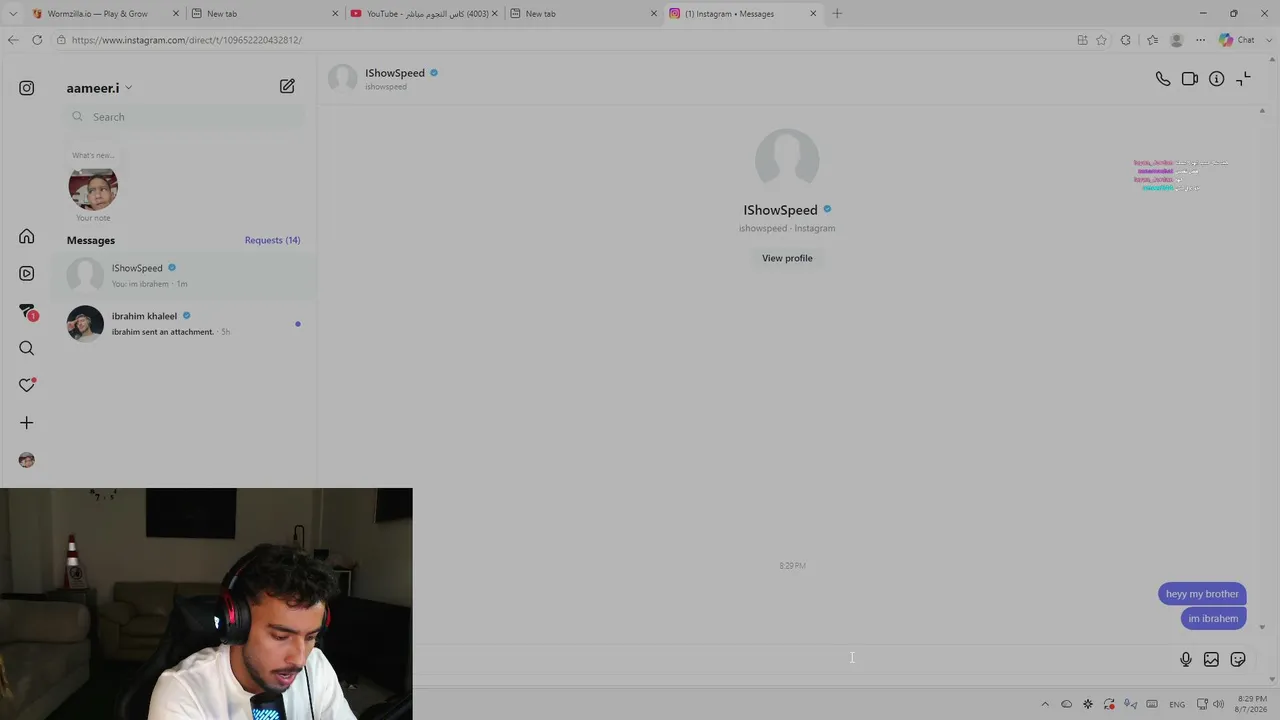Open the ENG language indicator

[1177, 704]
